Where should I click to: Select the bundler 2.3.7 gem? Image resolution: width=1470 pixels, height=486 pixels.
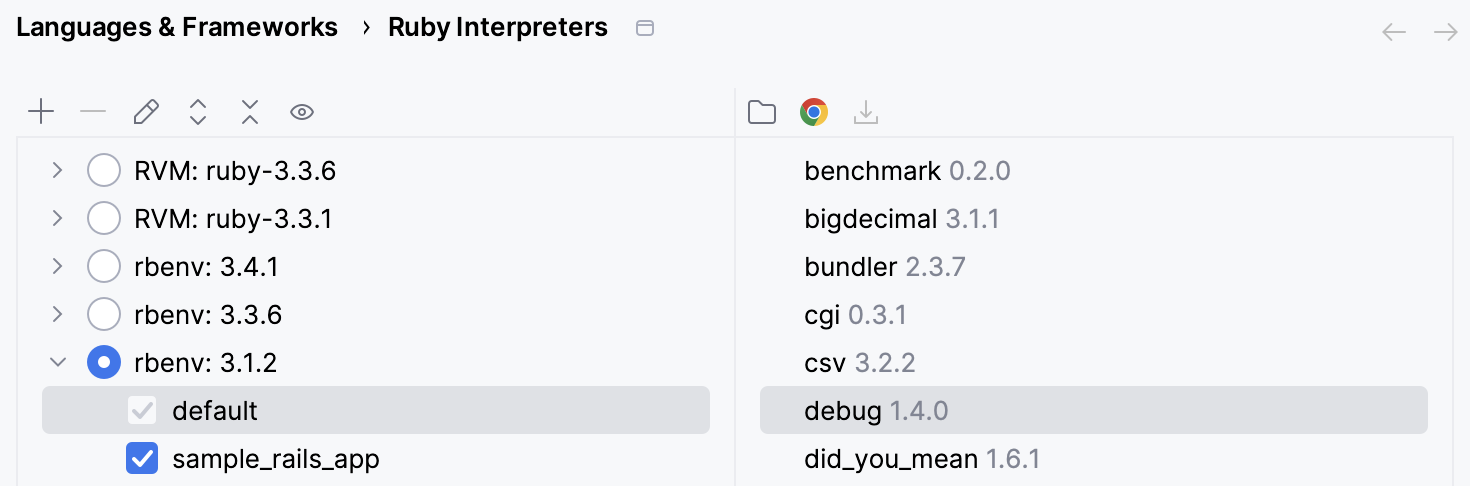pos(884,267)
